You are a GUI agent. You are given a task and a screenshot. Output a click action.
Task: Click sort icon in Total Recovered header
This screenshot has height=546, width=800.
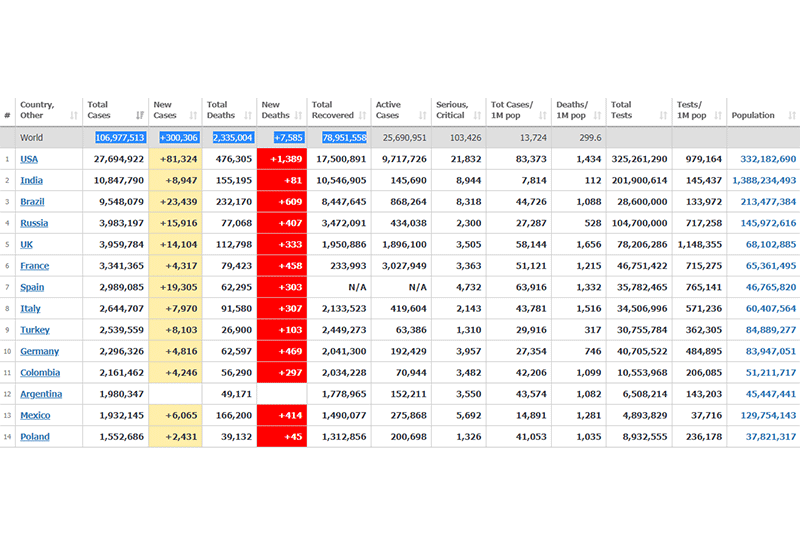pyautogui.click(x=363, y=116)
